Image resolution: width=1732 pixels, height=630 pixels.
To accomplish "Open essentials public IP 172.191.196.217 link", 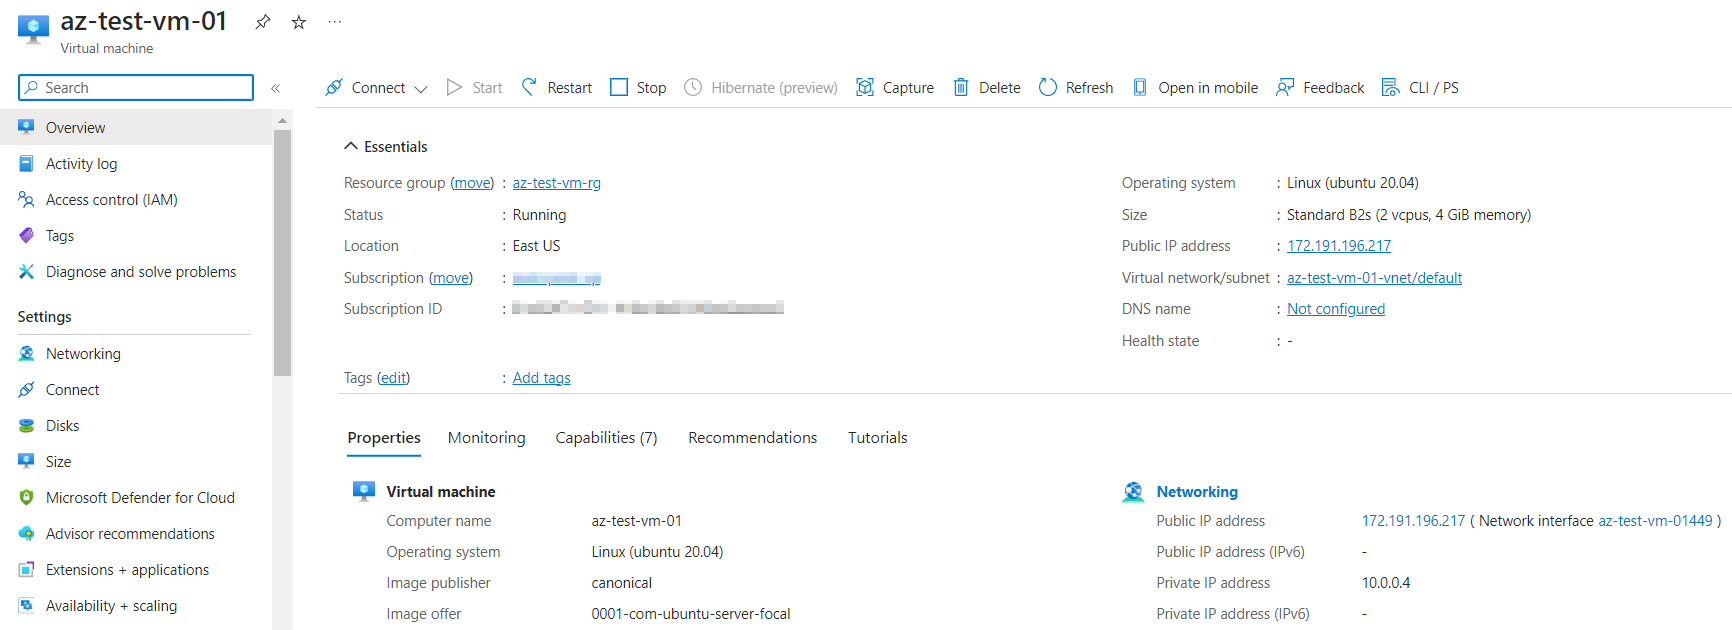I will [x=1339, y=246].
